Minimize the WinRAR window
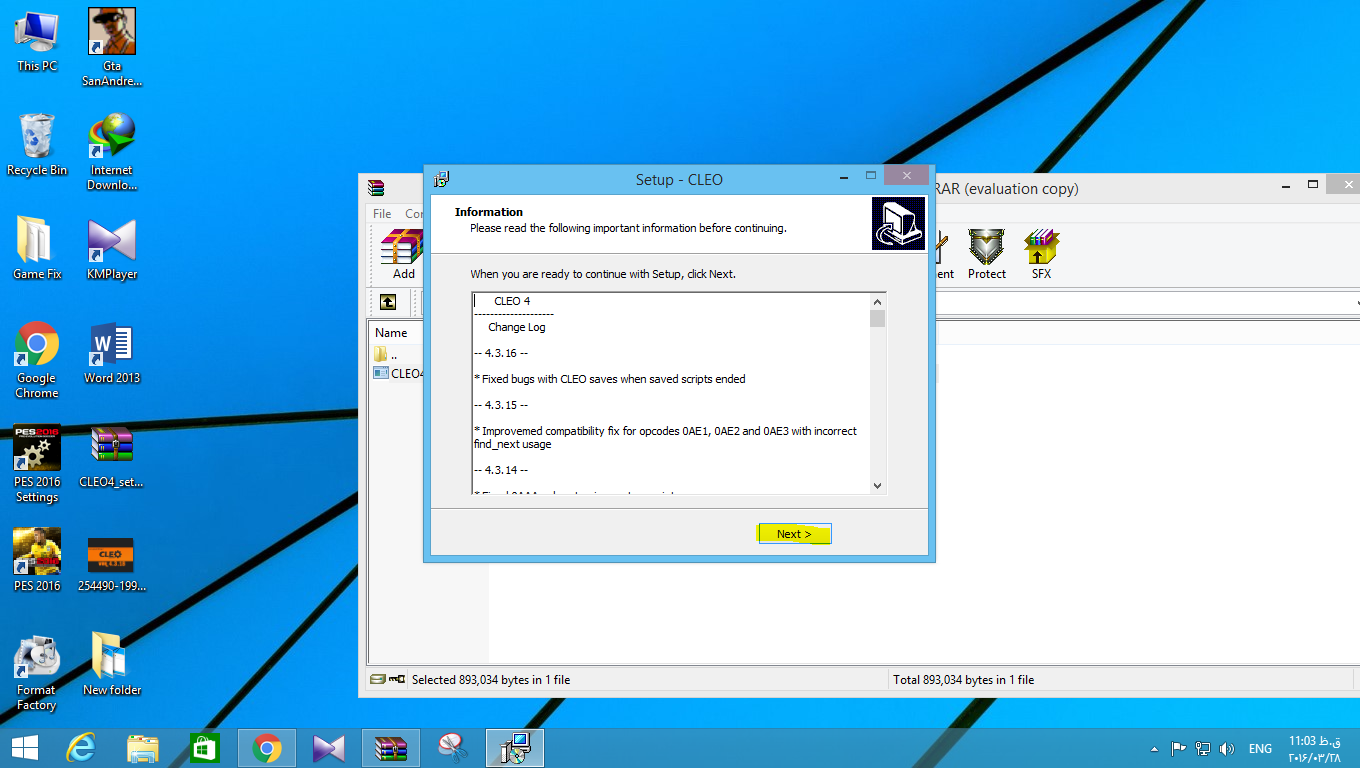Viewport: 1360px width, 768px height. [x=1287, y=185]
